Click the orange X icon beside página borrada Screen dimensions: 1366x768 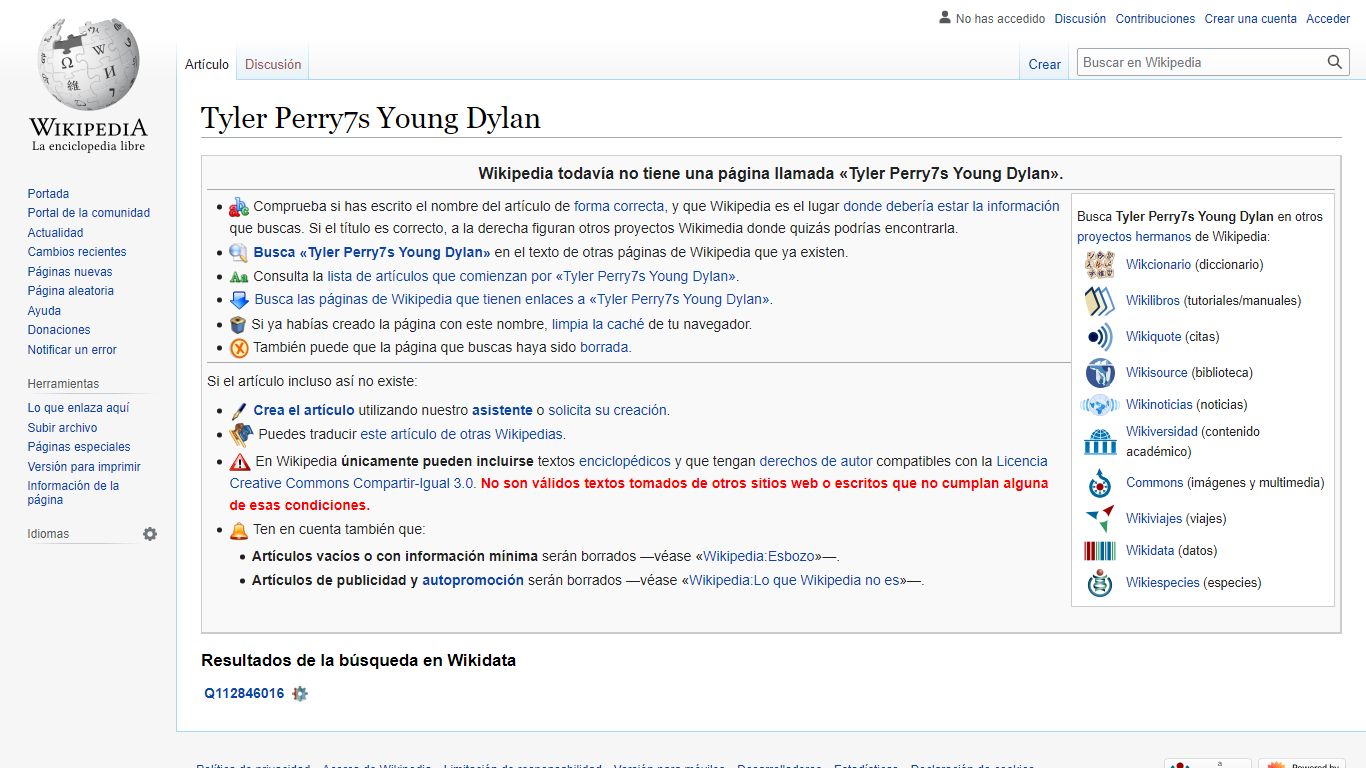pyautogui.click(x=239, y=348)
